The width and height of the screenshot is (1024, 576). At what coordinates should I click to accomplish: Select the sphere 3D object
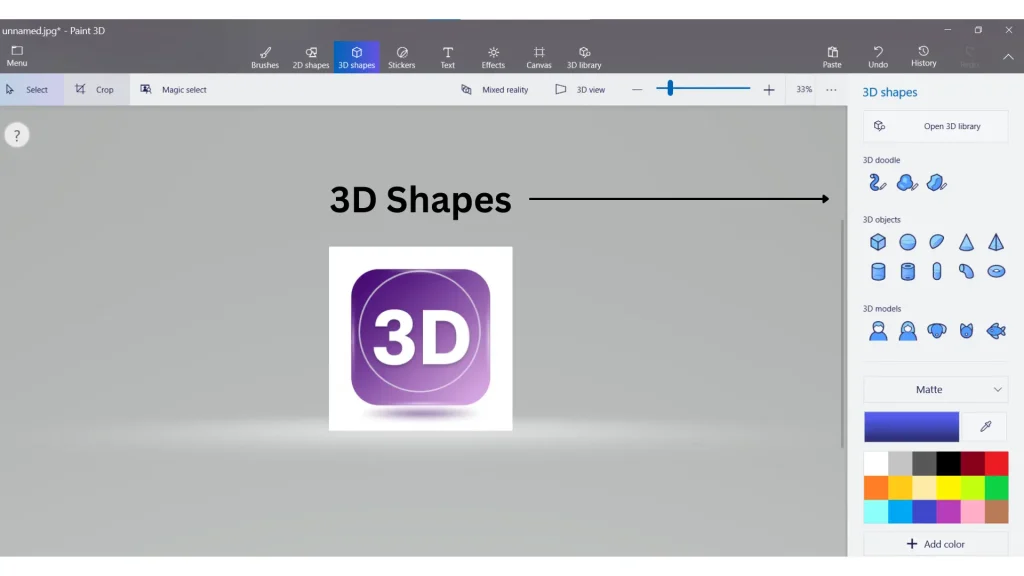[908, 241]
